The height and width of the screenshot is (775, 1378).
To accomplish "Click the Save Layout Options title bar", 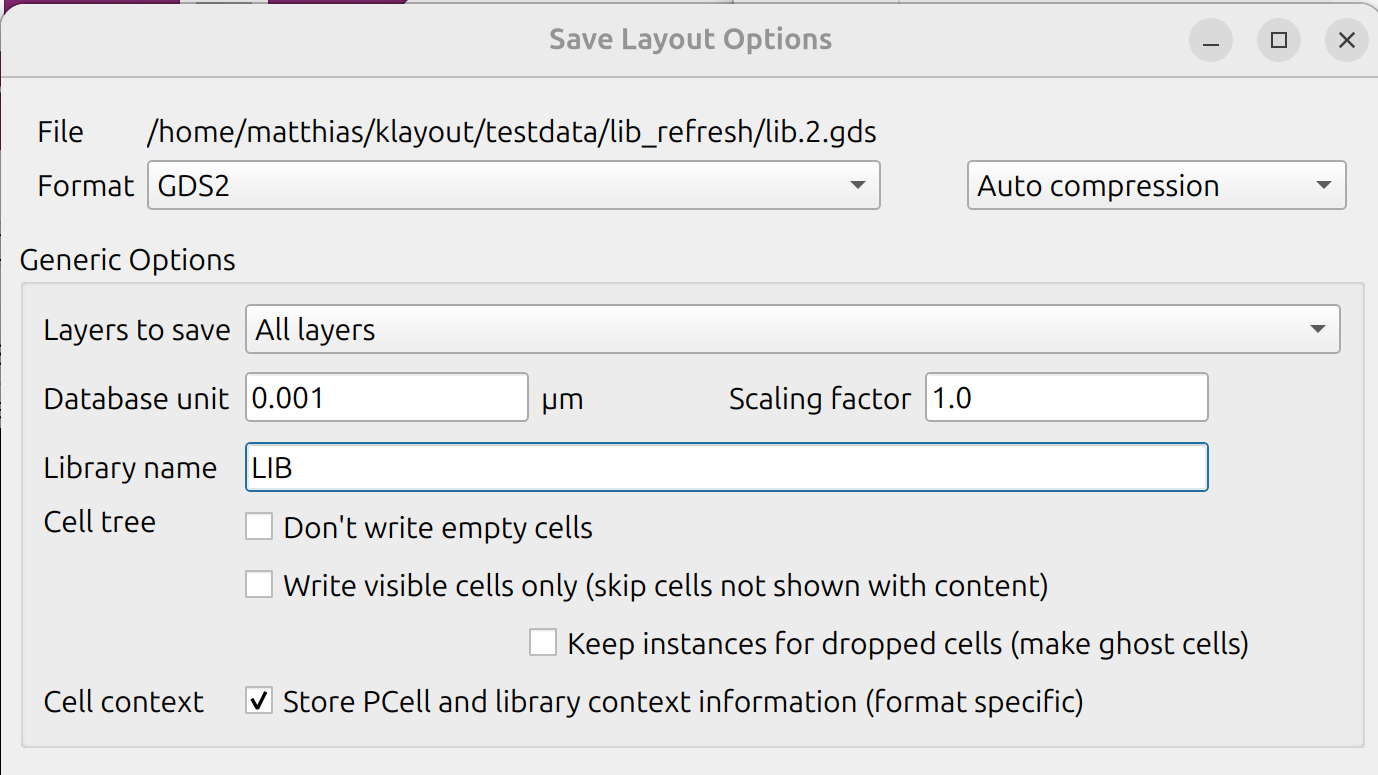I will (x=690, y=40).
